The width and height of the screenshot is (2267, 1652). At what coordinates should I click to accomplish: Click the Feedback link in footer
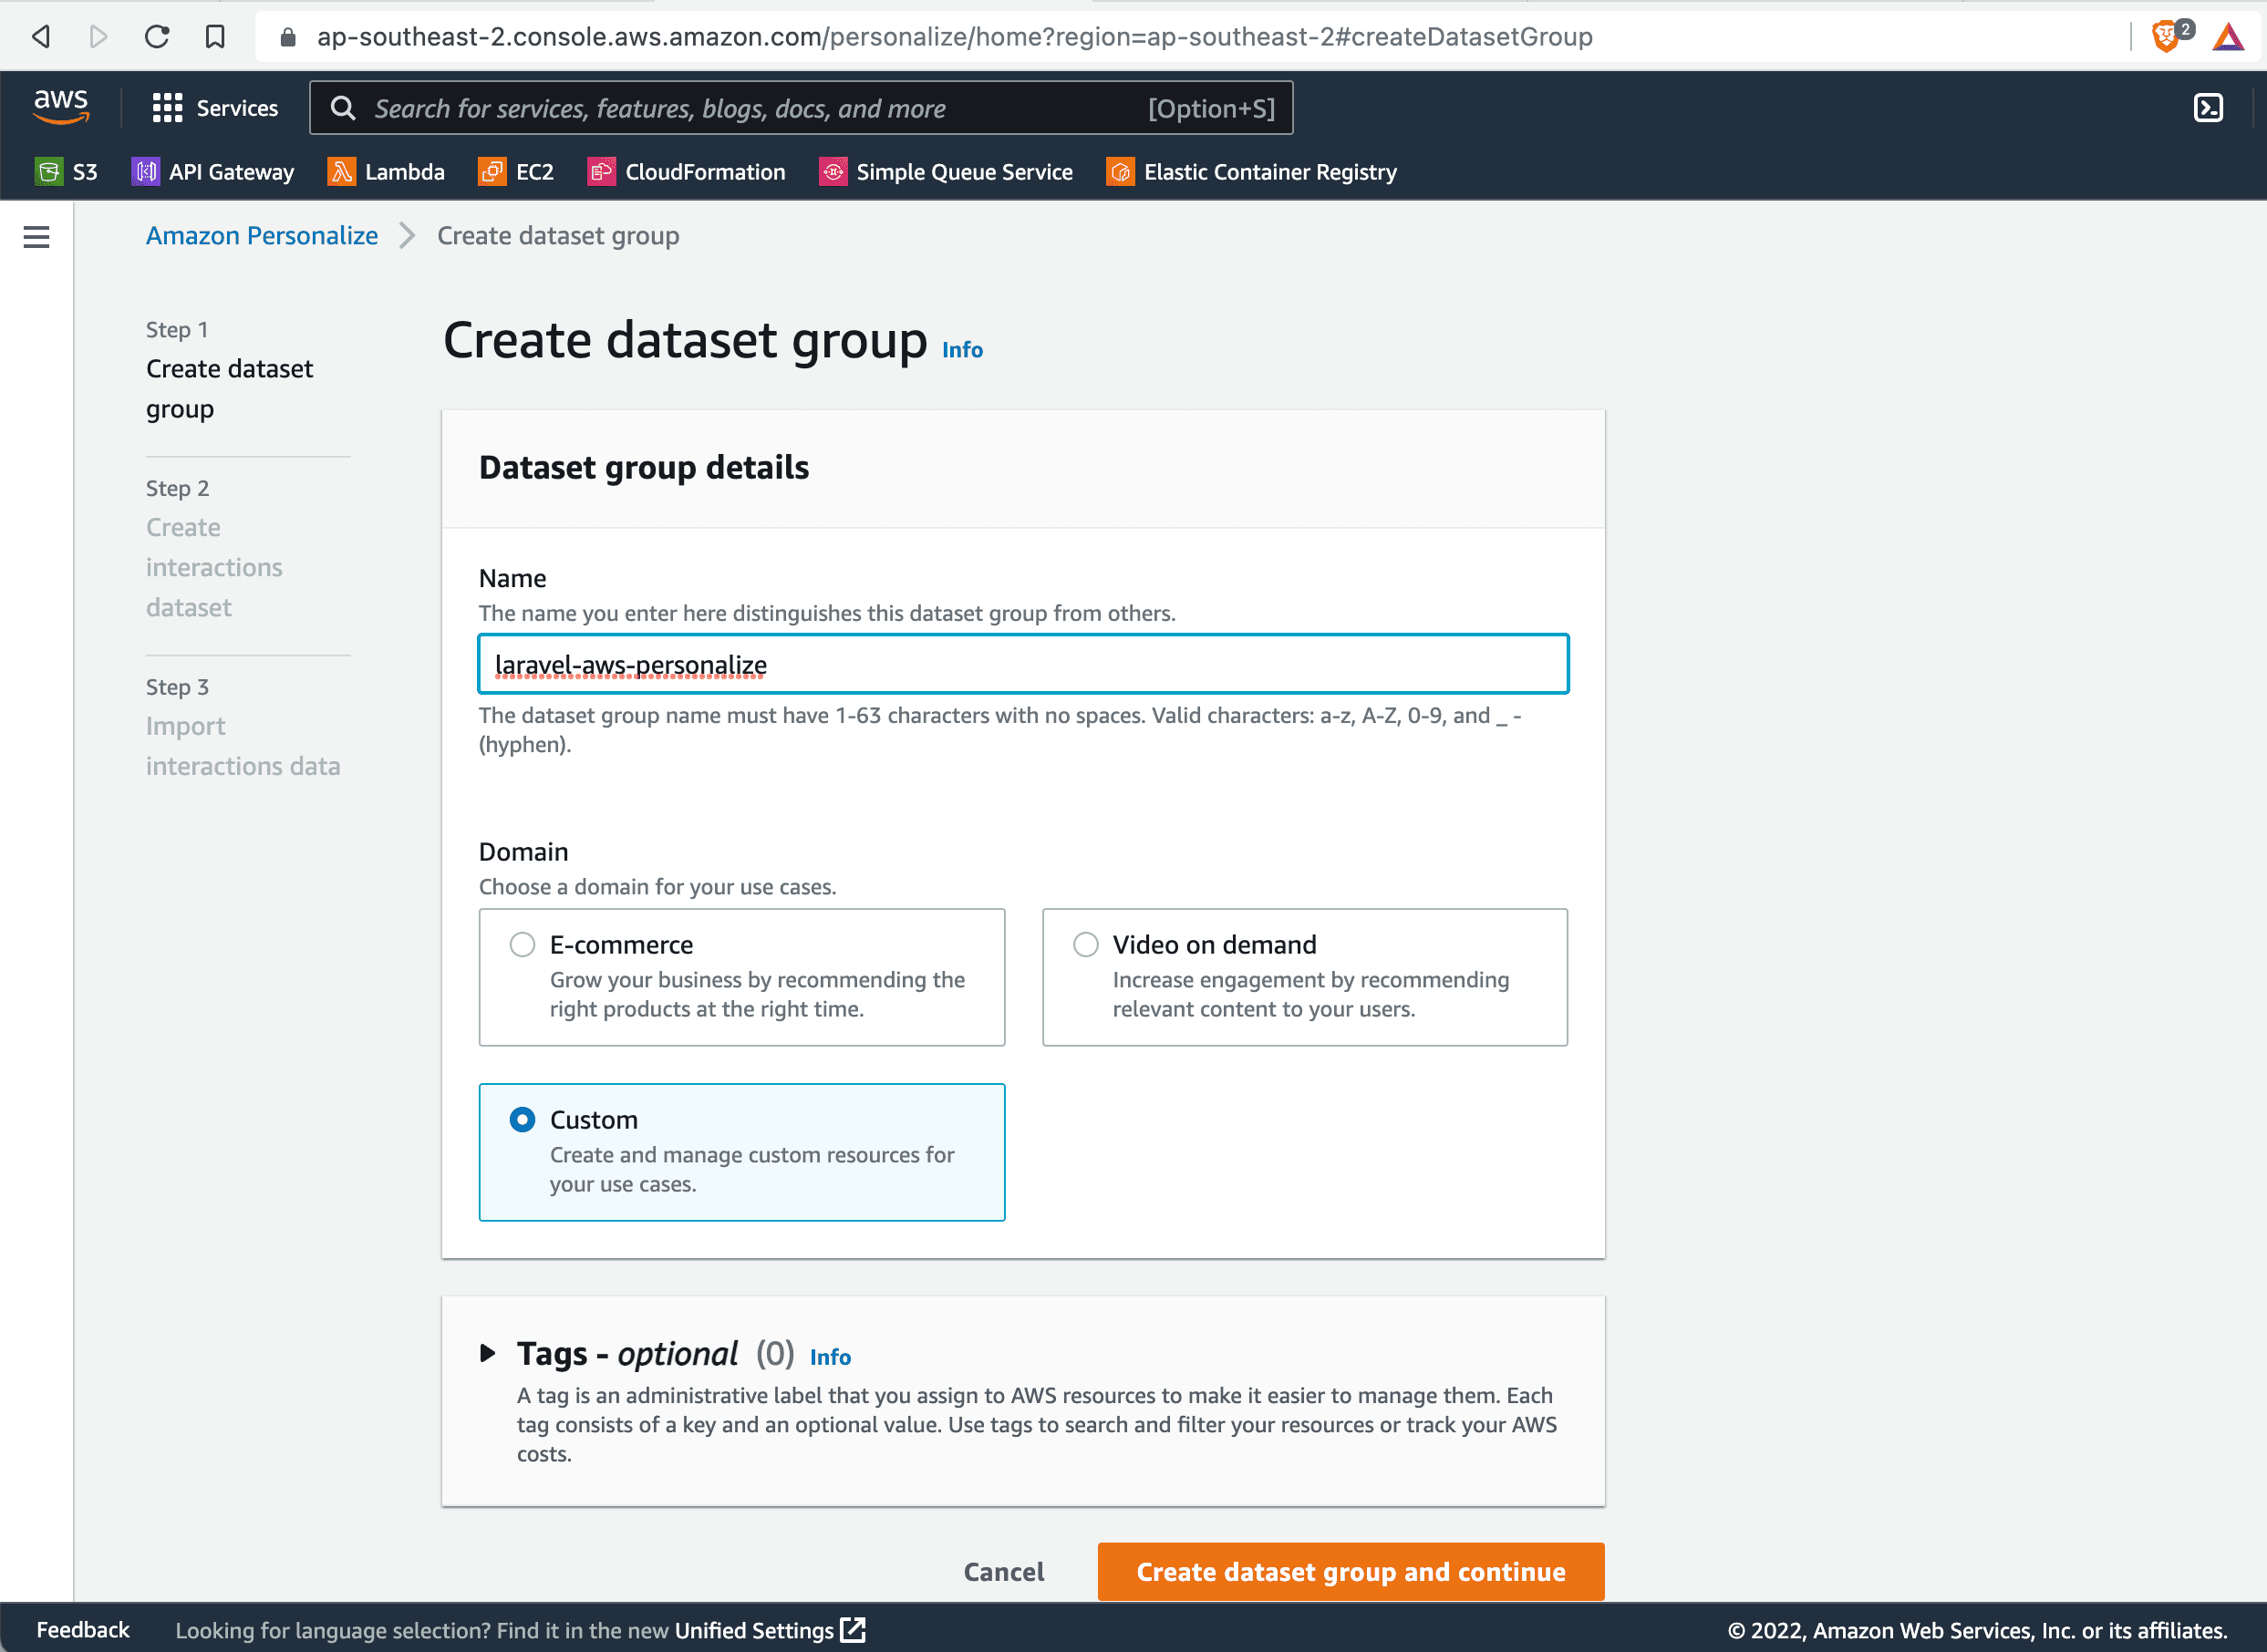83,1630
